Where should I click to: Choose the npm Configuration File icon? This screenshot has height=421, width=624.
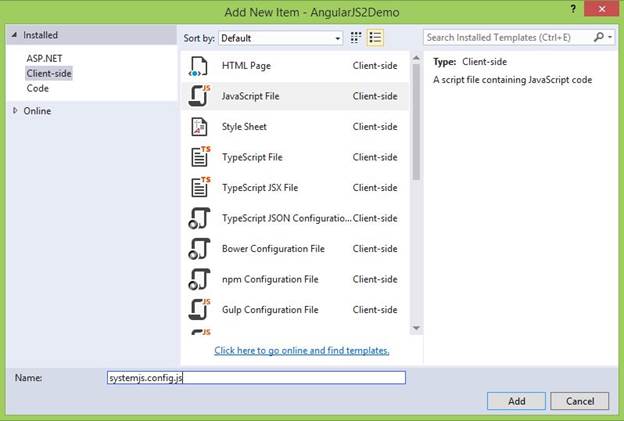(199, 279)
